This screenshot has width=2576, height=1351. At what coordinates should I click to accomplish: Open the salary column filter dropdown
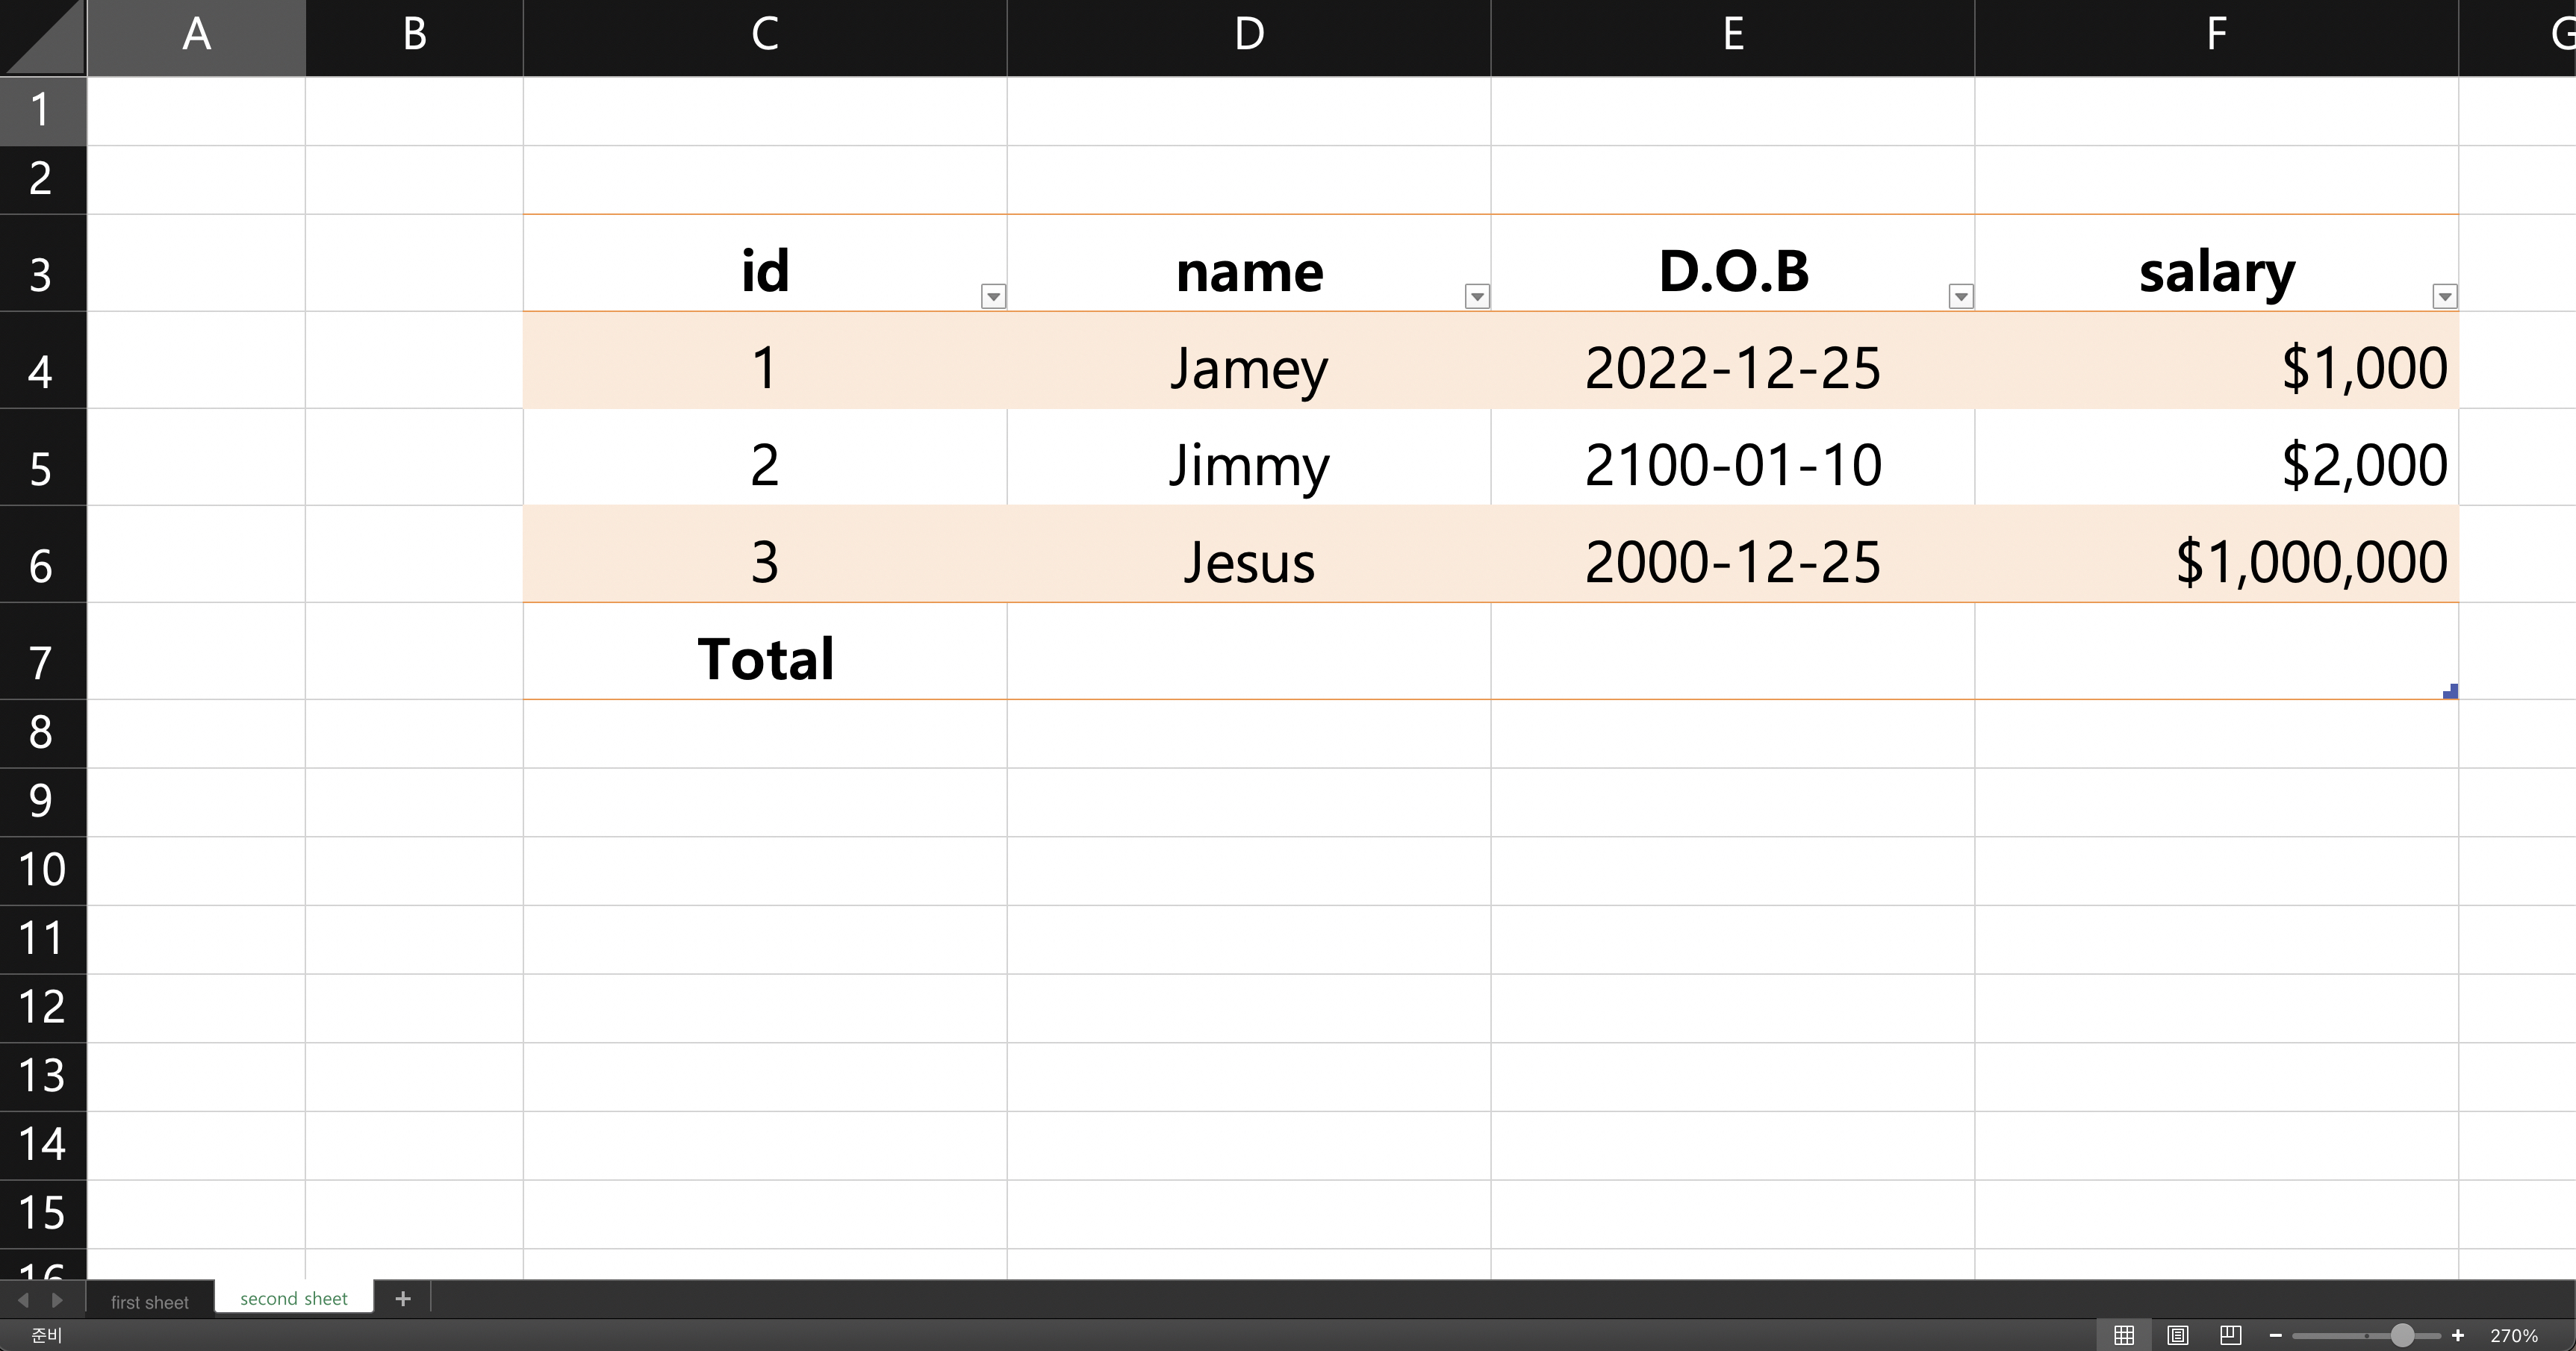[x=2445, y=296]
